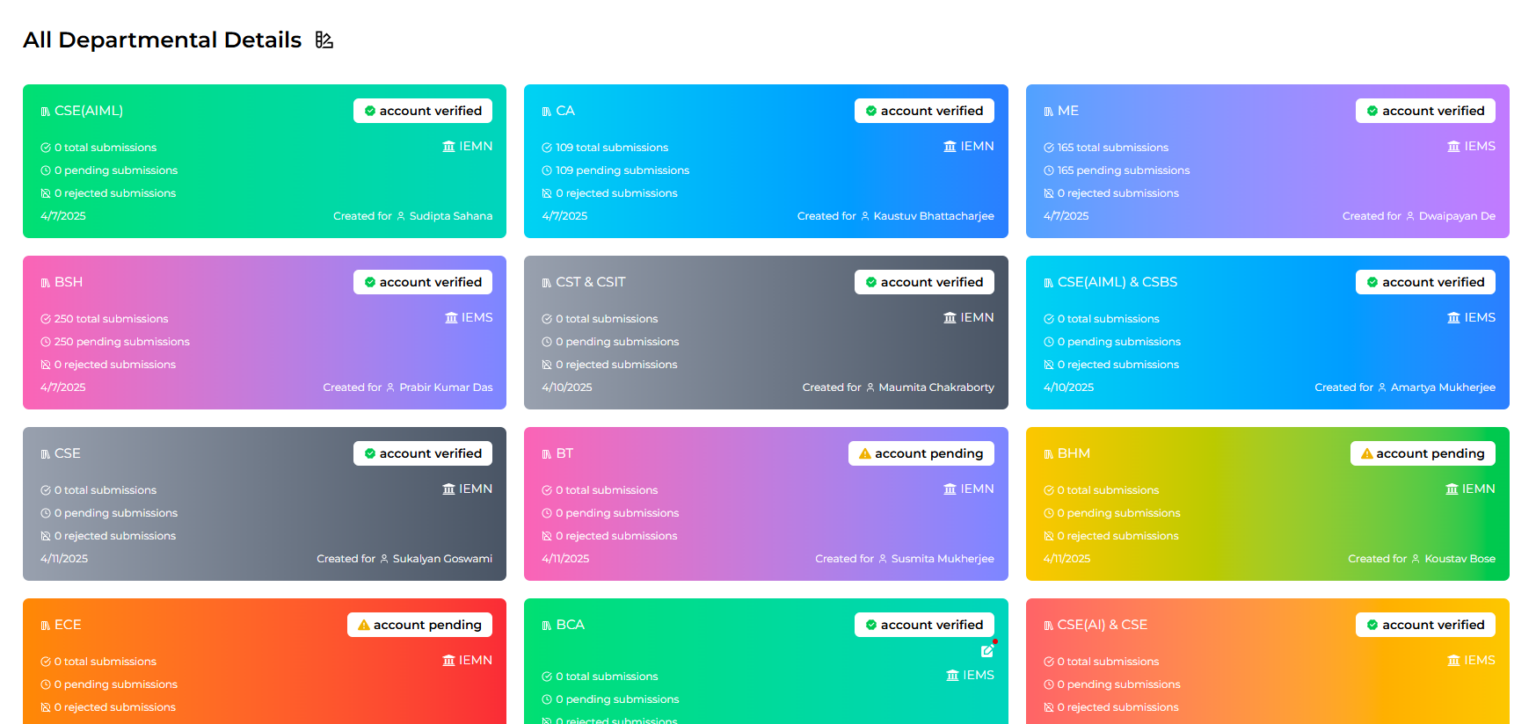Viewport: 1536px width, 724px height.
Task: Click the account verified badge on BCA card
Action: (x=924, y=625)
